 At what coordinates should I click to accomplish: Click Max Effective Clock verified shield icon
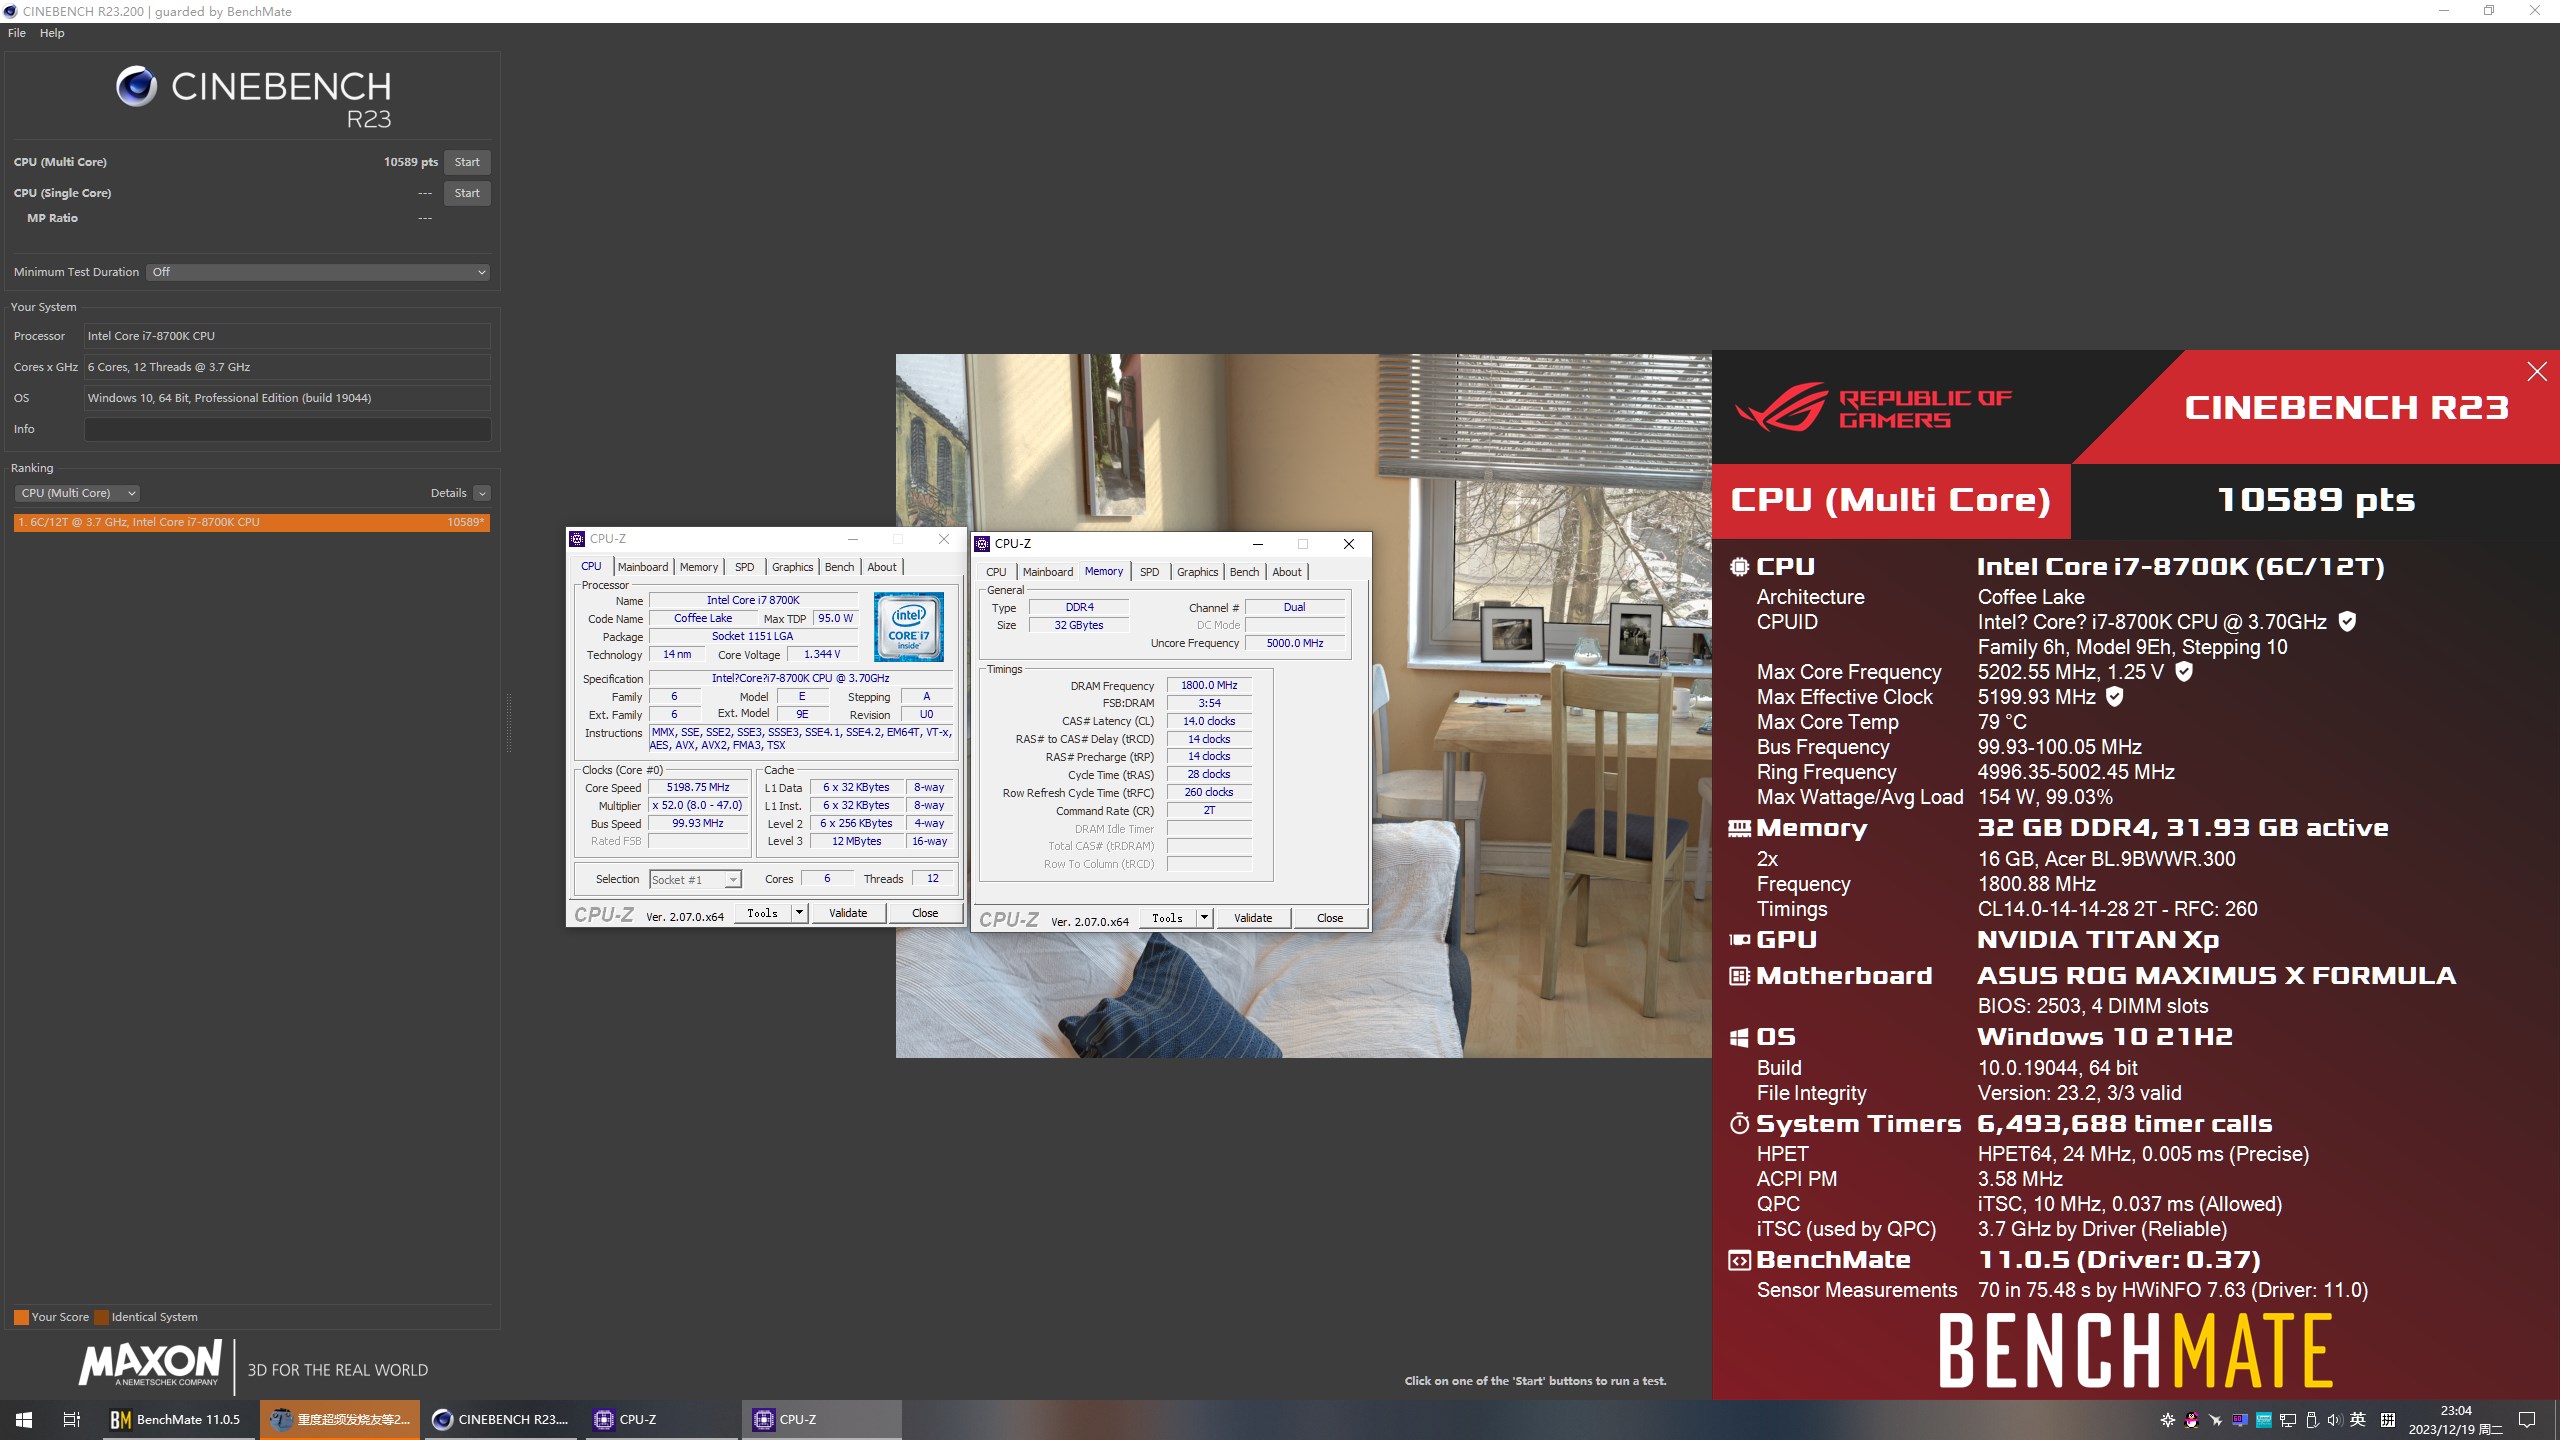pyautogui.click(x=2114, y=697)
